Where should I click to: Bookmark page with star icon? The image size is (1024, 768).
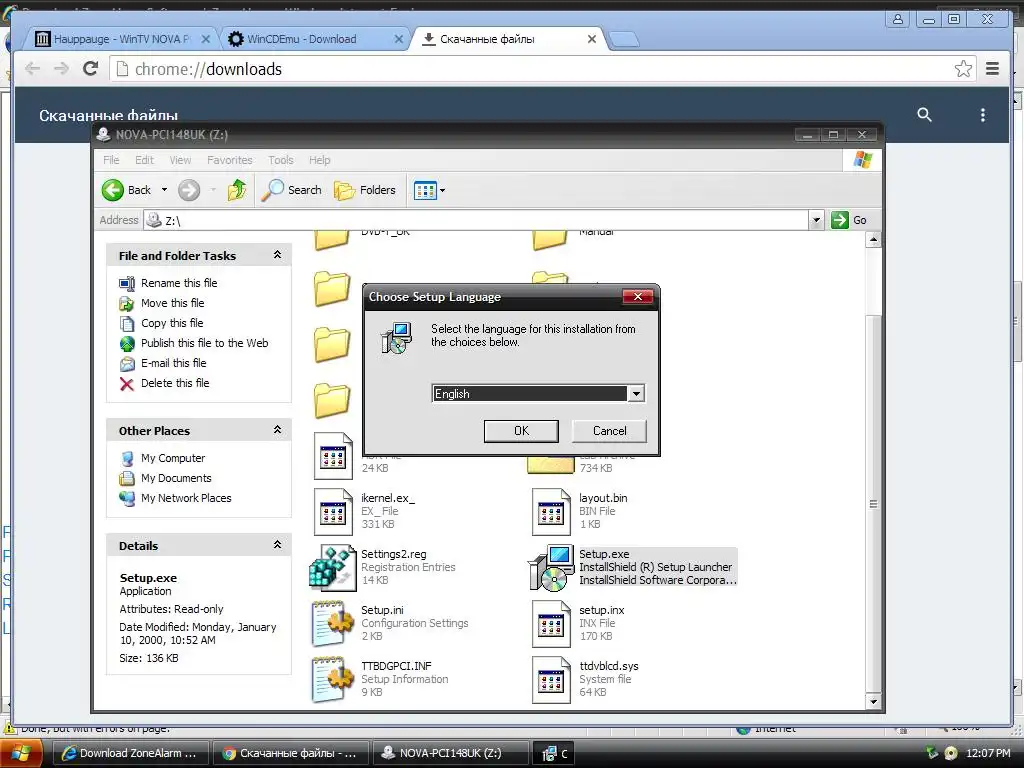963,69
